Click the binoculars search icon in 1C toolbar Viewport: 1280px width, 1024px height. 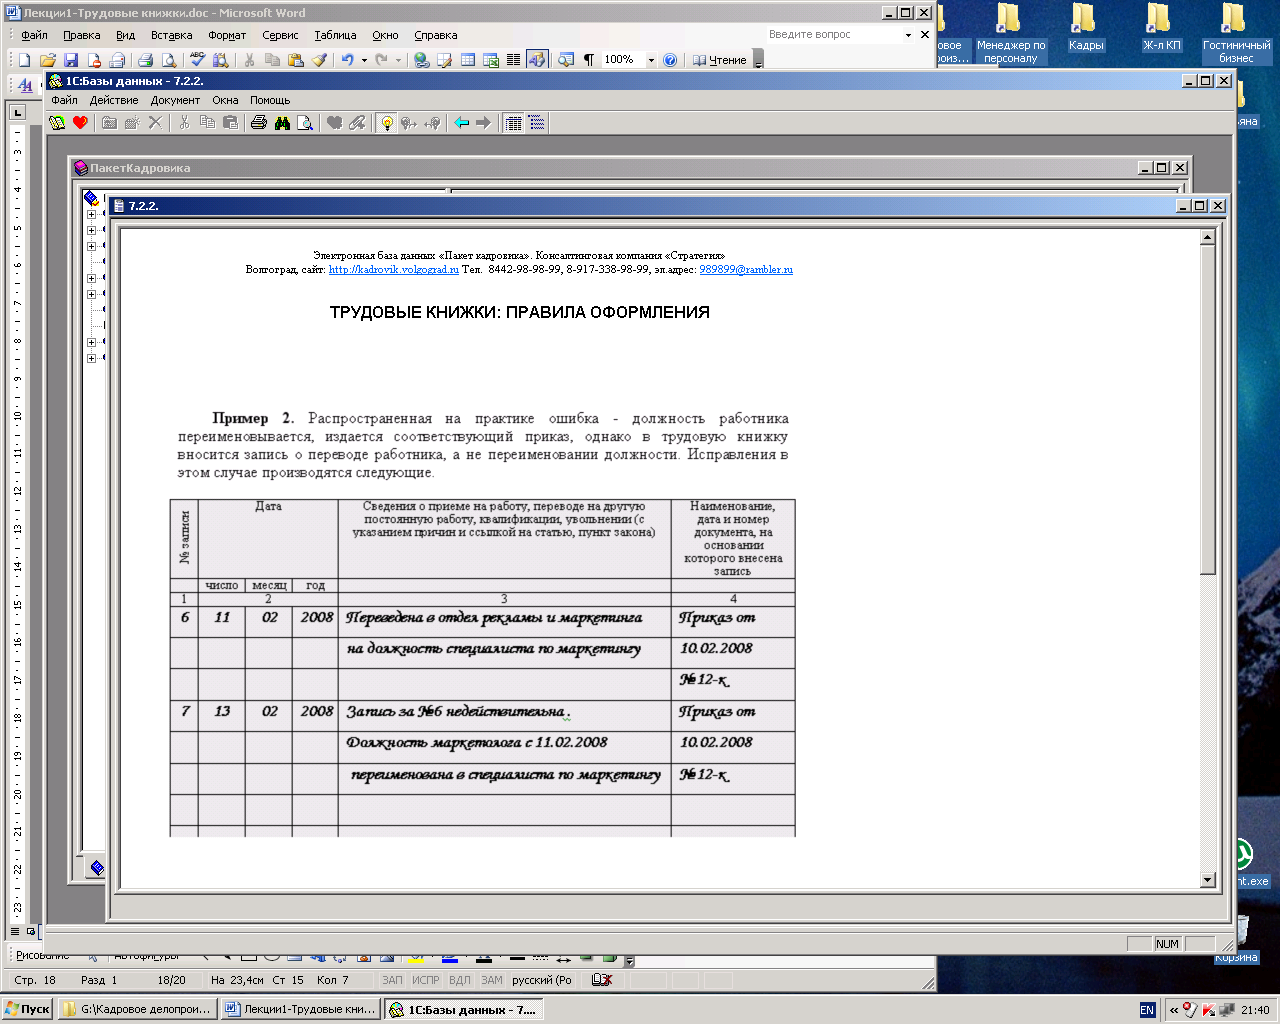coord(282,123)
